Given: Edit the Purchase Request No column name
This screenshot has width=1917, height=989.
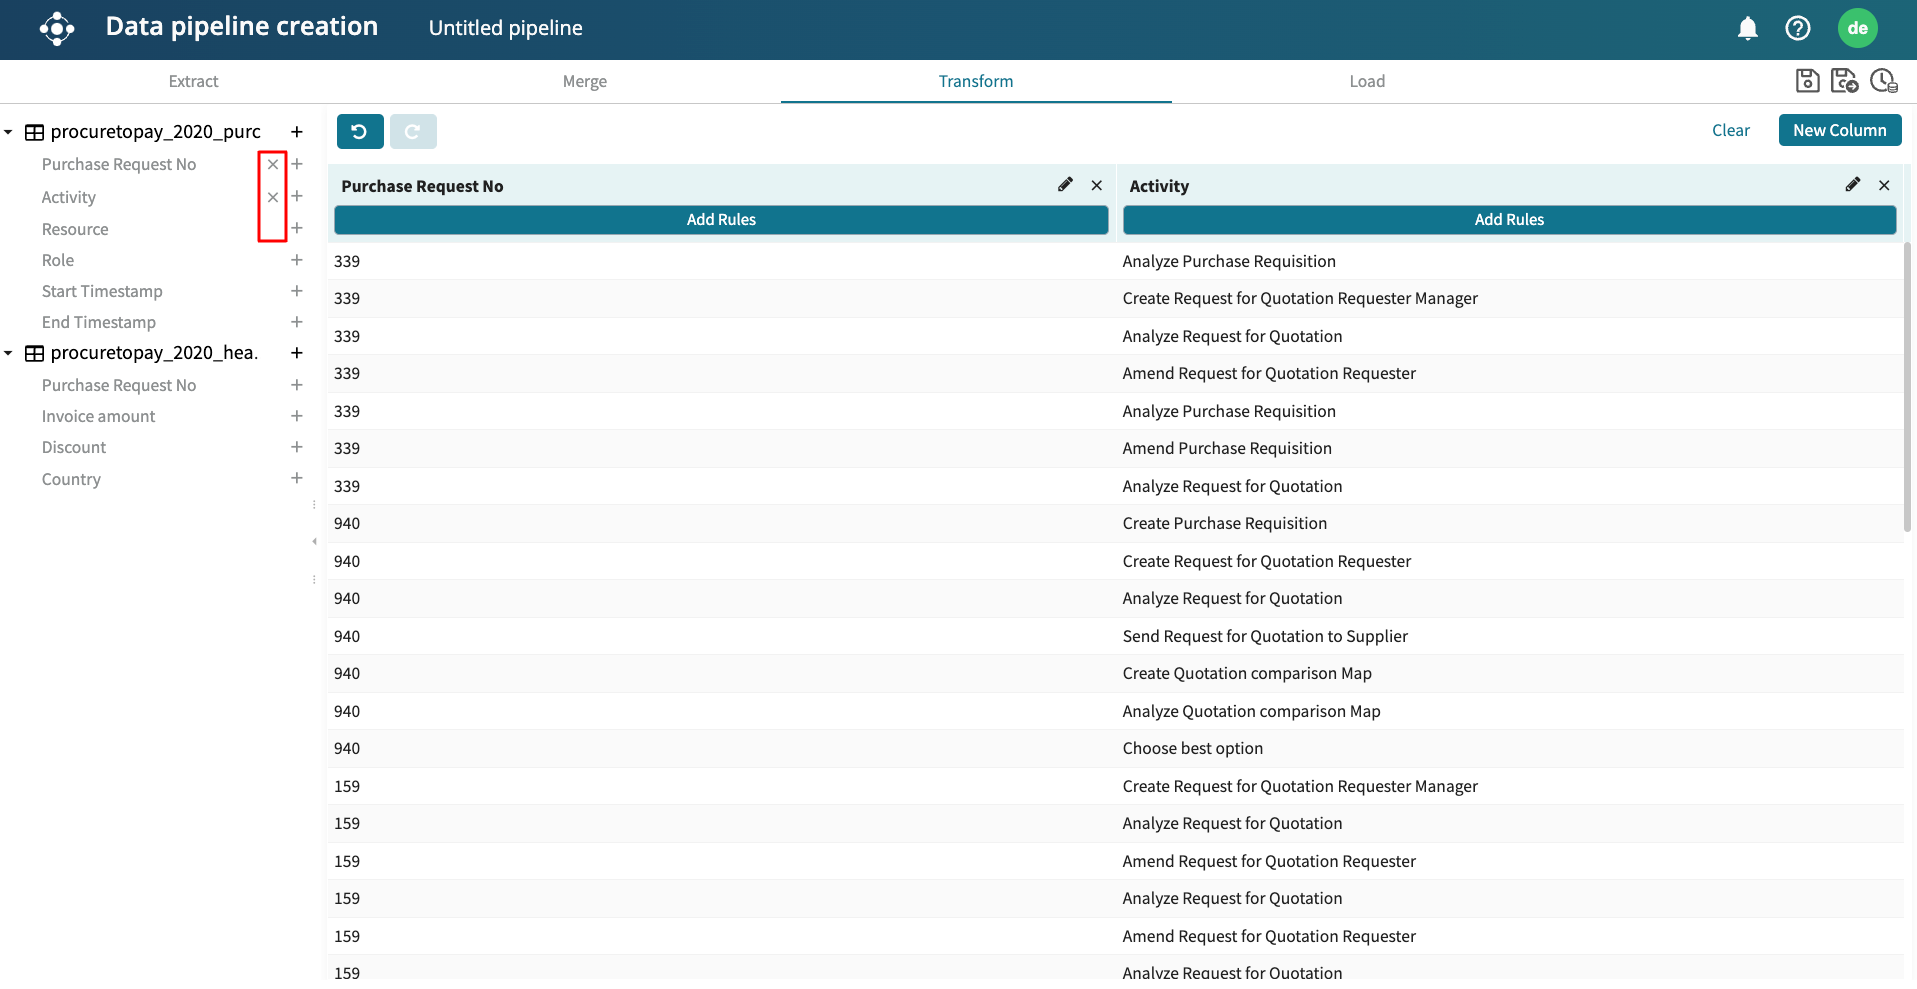Looking at the screenshot, I should (1065, 185).
